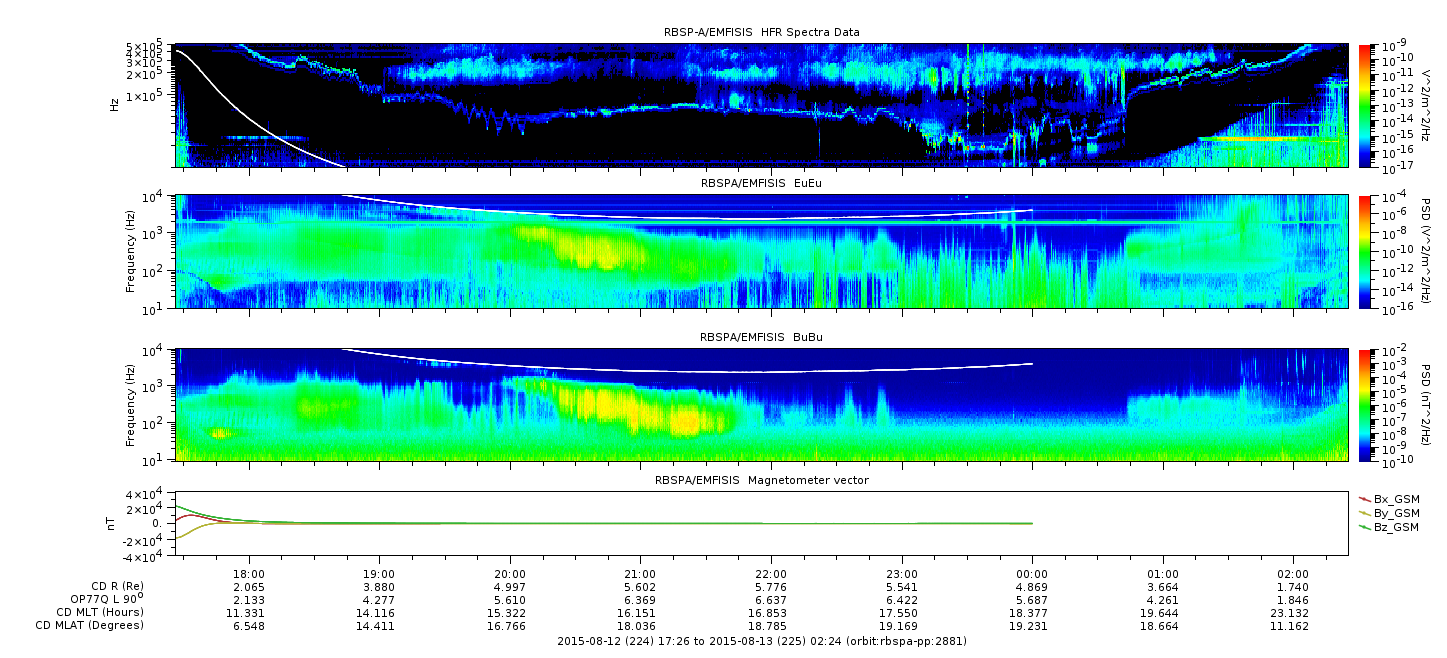Click the HFR Spectra color bar
This screenshot has height=658, width=1447.
[1365, 105]
